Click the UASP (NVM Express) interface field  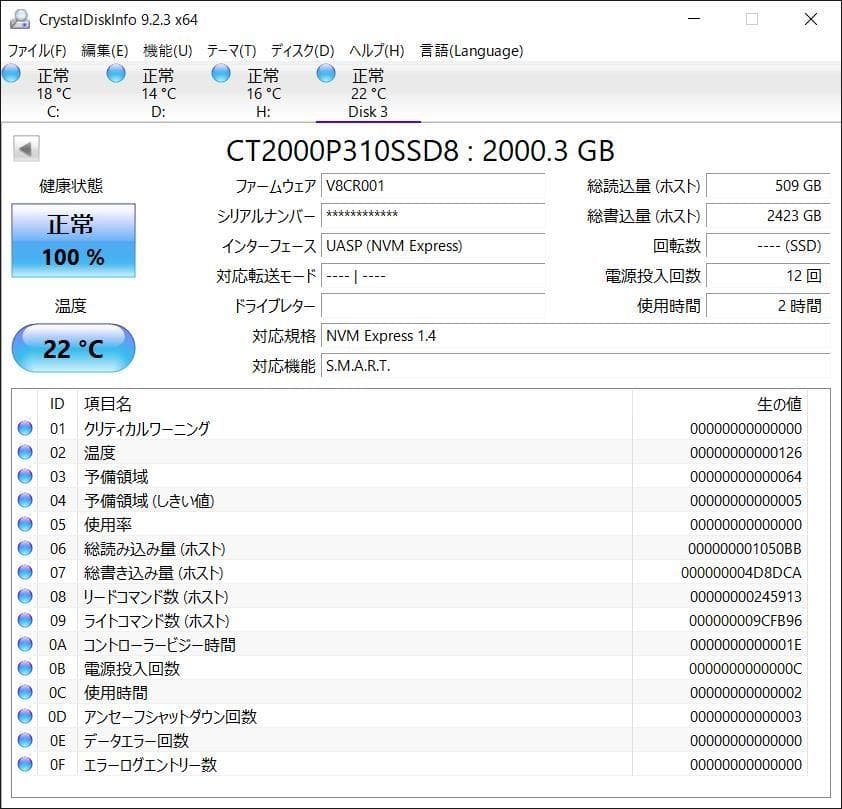coord(433,246)
